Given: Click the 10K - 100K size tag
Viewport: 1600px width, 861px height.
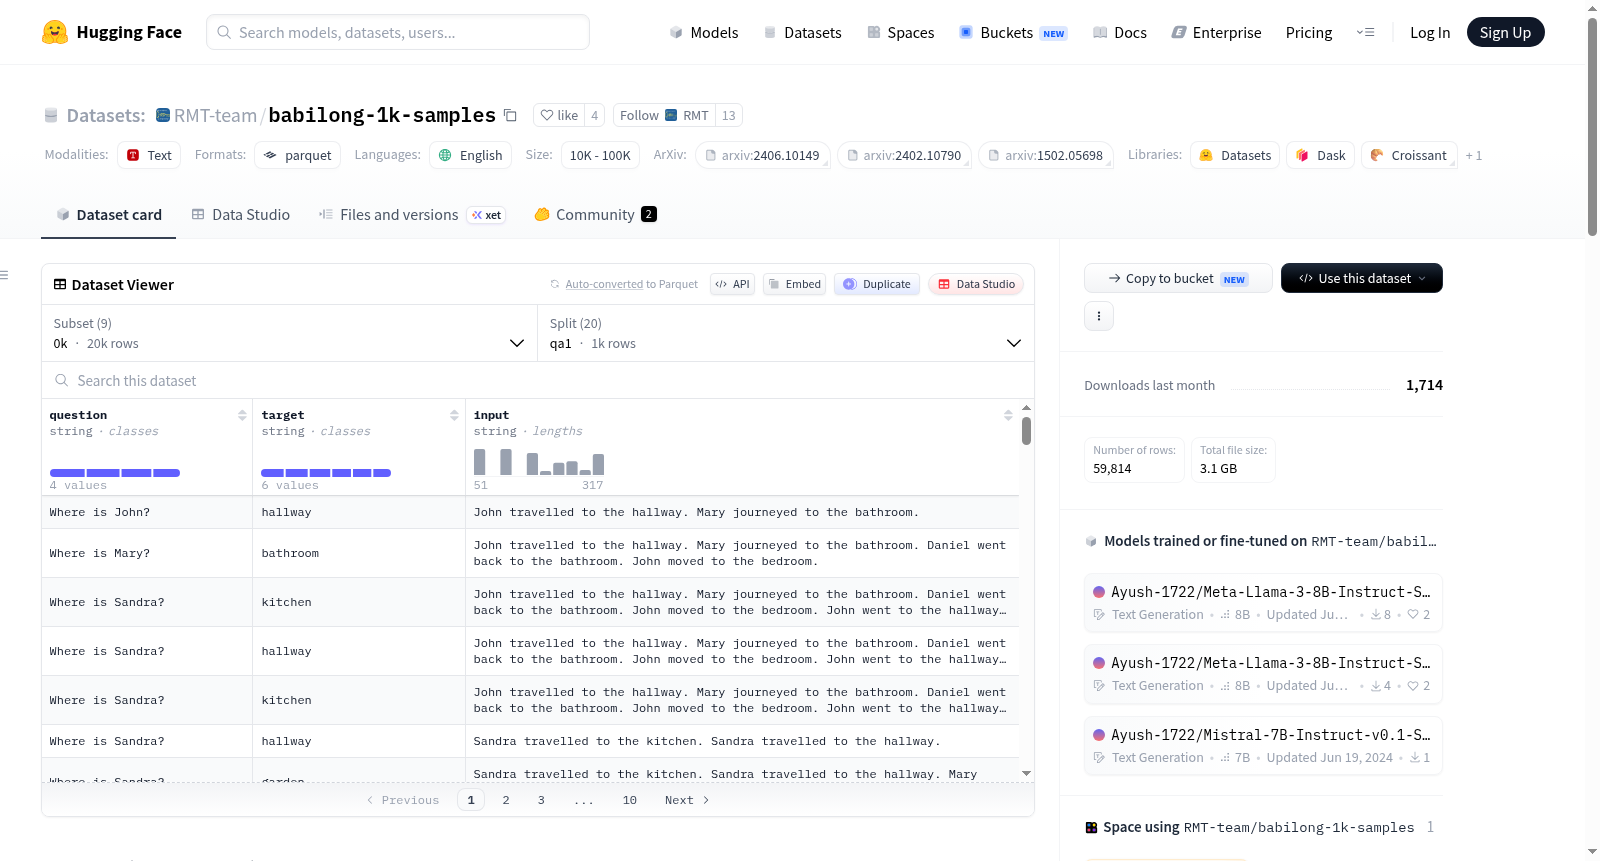Looking at the screenshot, I should tap(600, 155).
